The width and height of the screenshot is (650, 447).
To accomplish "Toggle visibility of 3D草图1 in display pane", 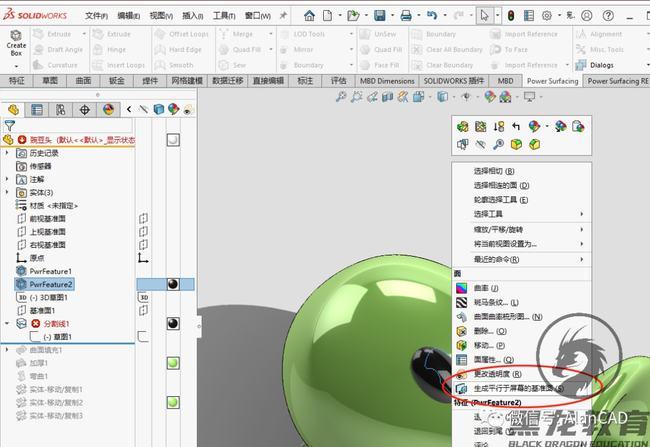I will pyautogui.click(x=143, y=297).
